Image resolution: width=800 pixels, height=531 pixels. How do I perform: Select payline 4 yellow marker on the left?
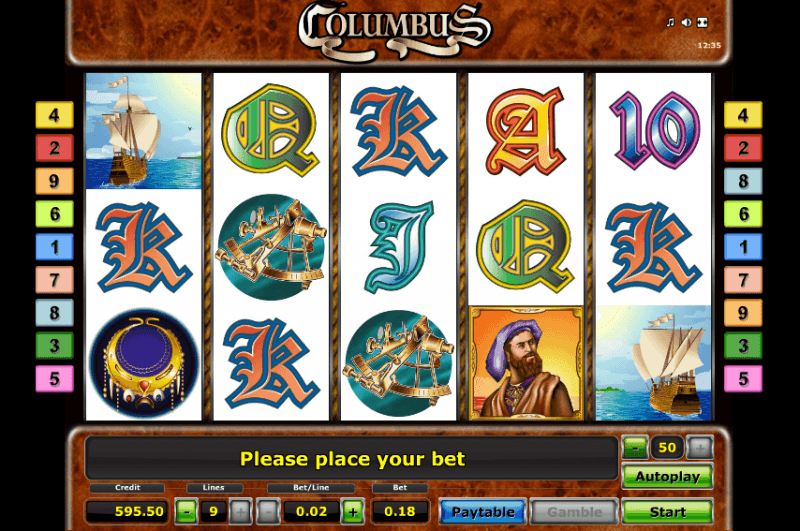[x=55, y=115]
